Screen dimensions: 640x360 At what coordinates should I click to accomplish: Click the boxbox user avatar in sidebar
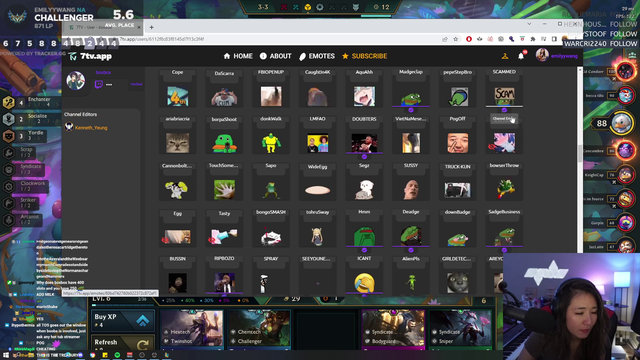(76, 80)
